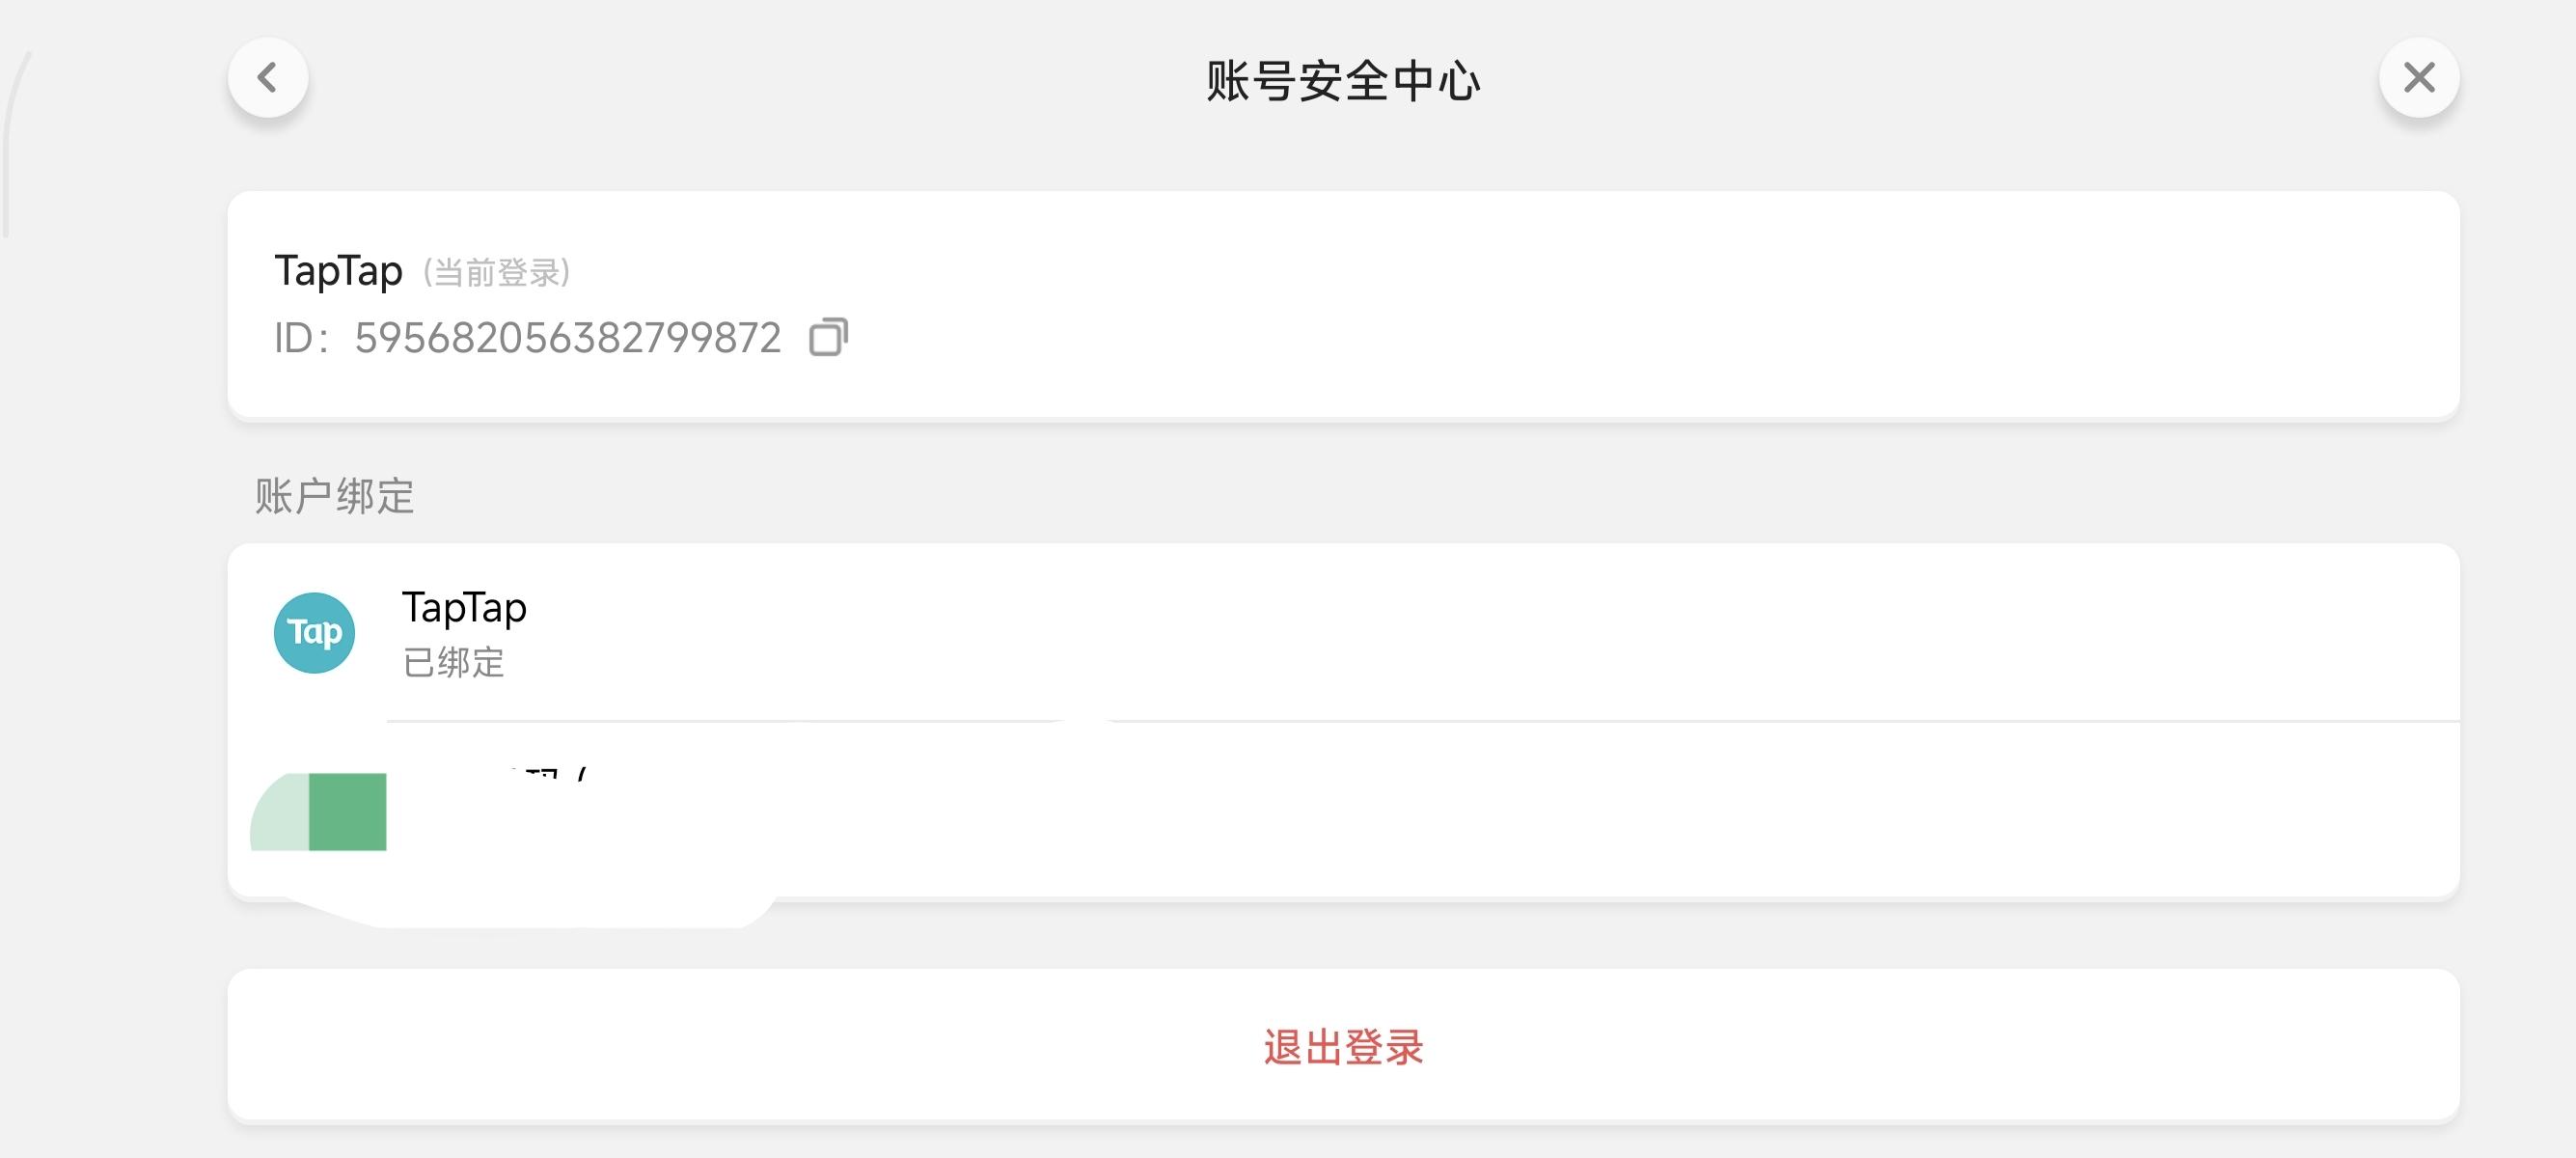The height and width of the screenshot is (1158, 2576).
Task: Click the curved line at far left edge
Action: pyautogui.click(x=10, y=140)
